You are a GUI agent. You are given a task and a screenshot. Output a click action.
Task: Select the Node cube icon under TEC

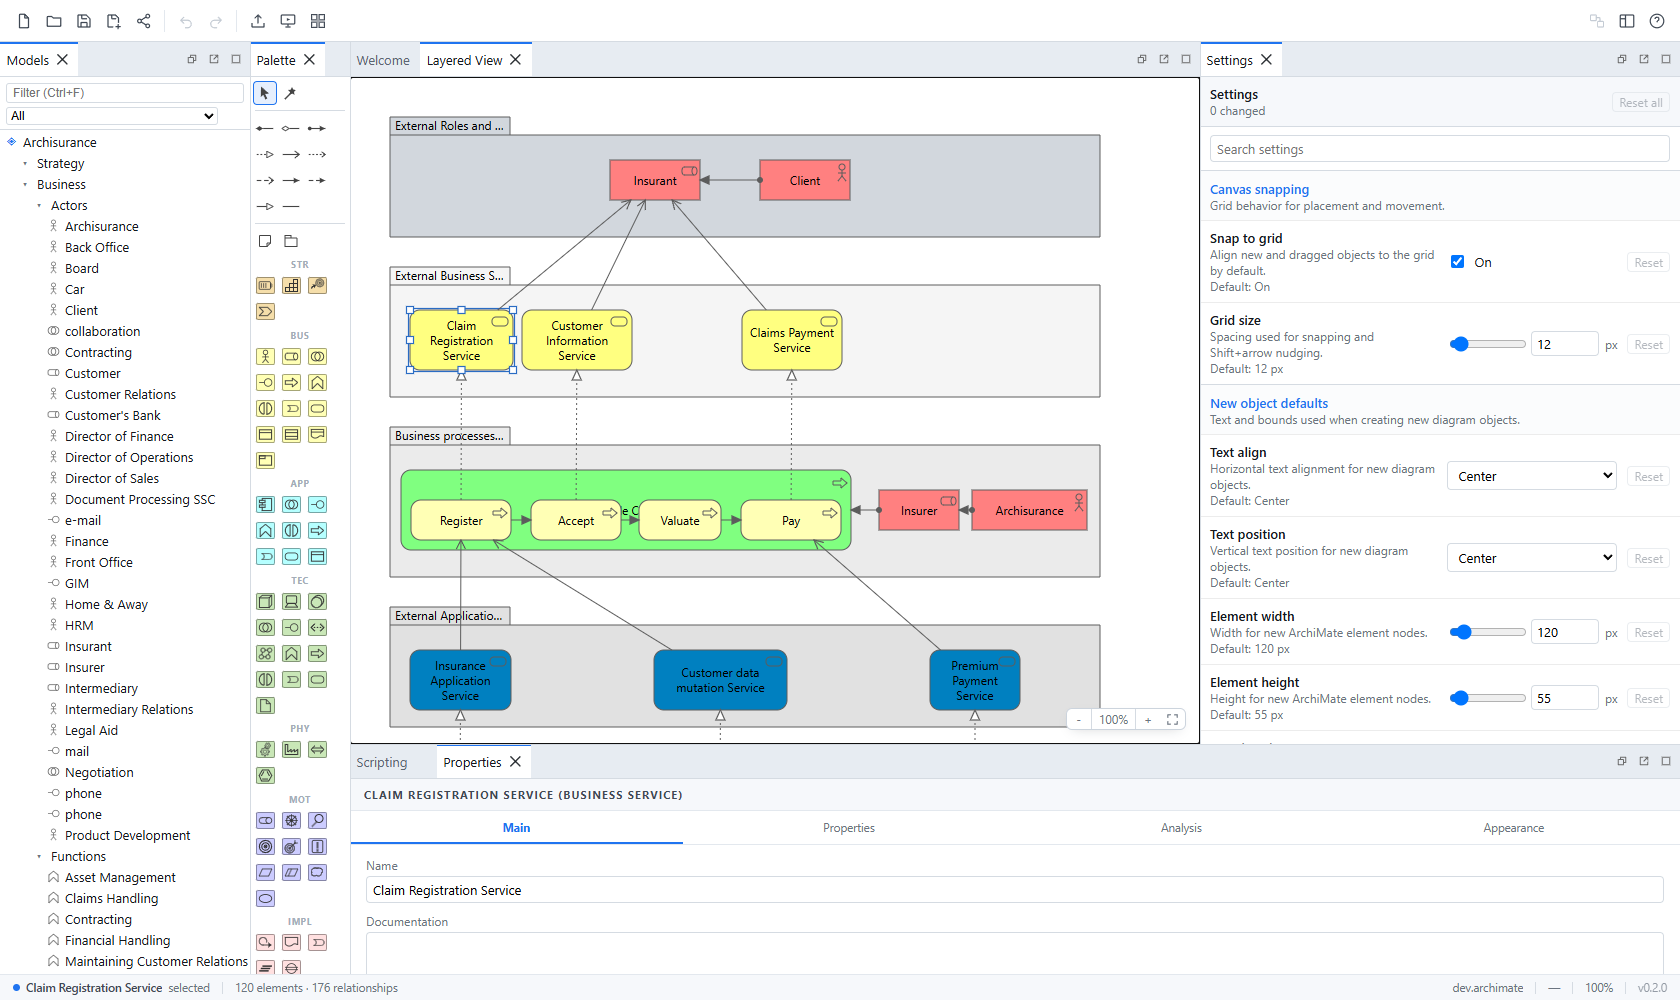pos(265,601)
